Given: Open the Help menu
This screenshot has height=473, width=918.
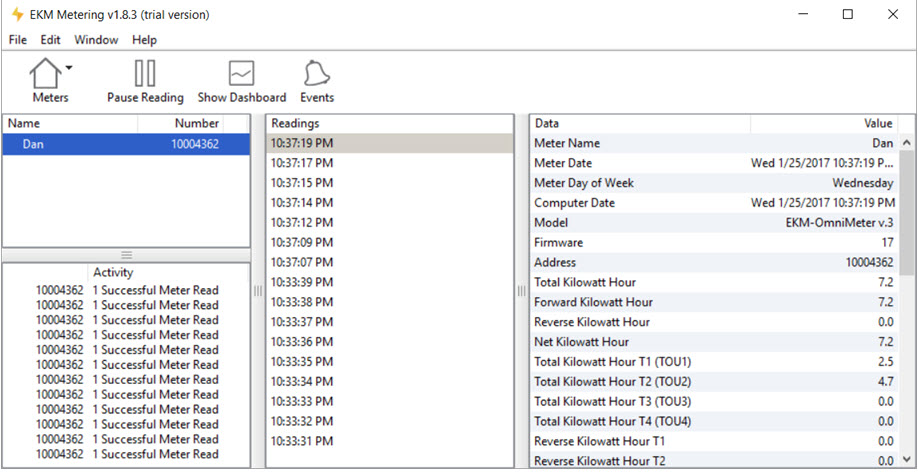Looking at the screenshot, I should pyautogui.click(x=145, y=40).
